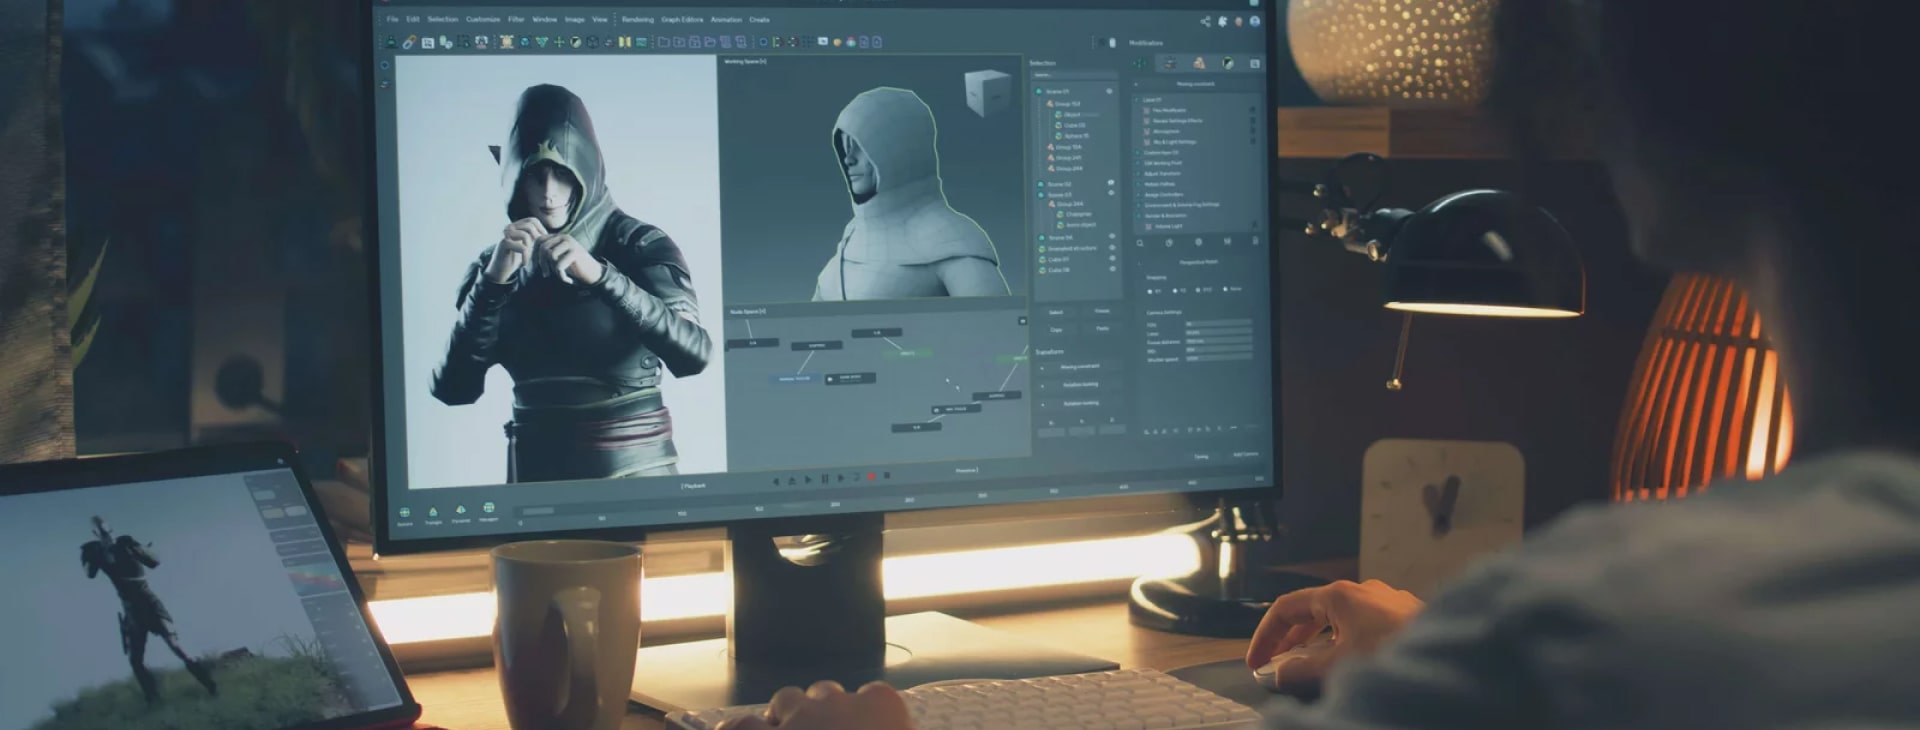The height and width of the screenshot is (730, 1920).
Task: Click the user profile avatar icon
Action: (1254, 21)
